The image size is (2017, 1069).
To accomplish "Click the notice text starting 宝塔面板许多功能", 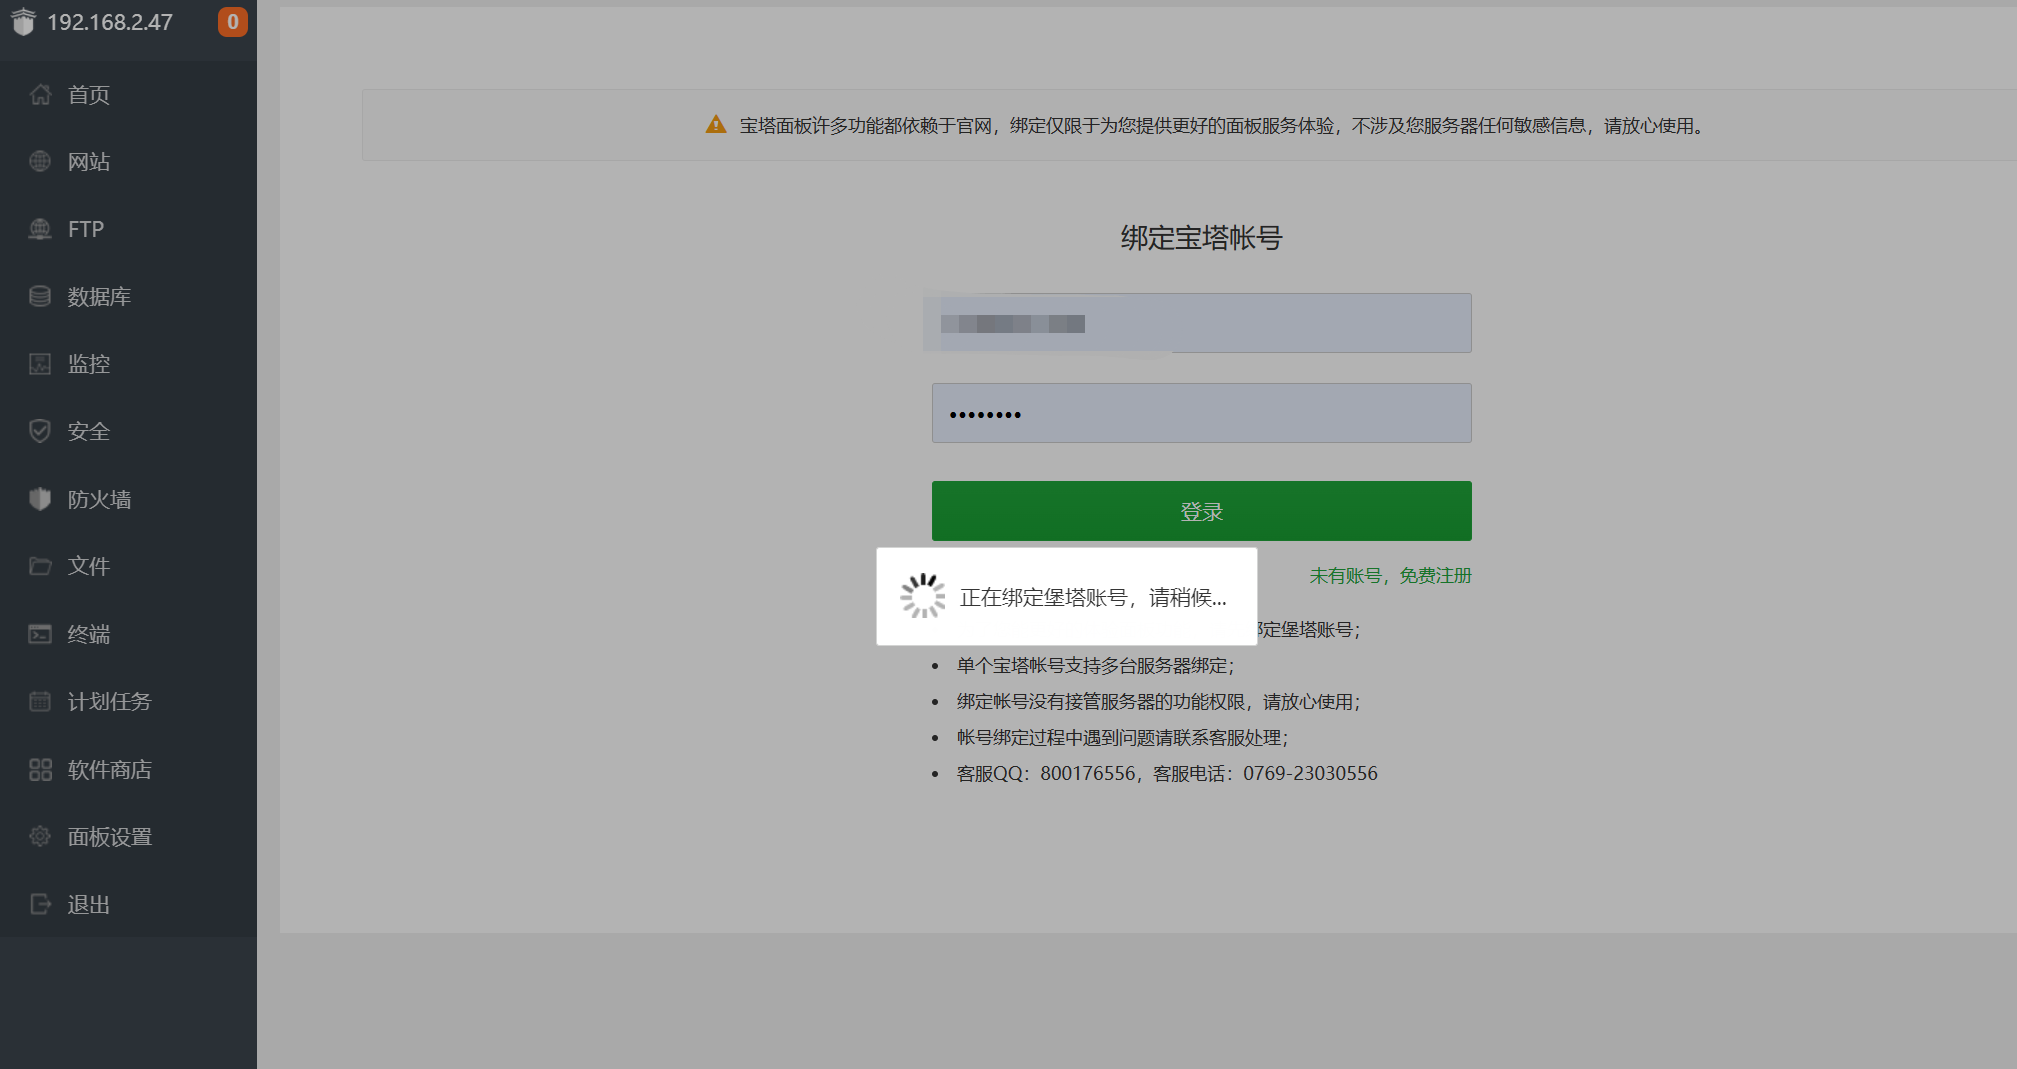I will pyautogui.click(x=1222, y=126).
